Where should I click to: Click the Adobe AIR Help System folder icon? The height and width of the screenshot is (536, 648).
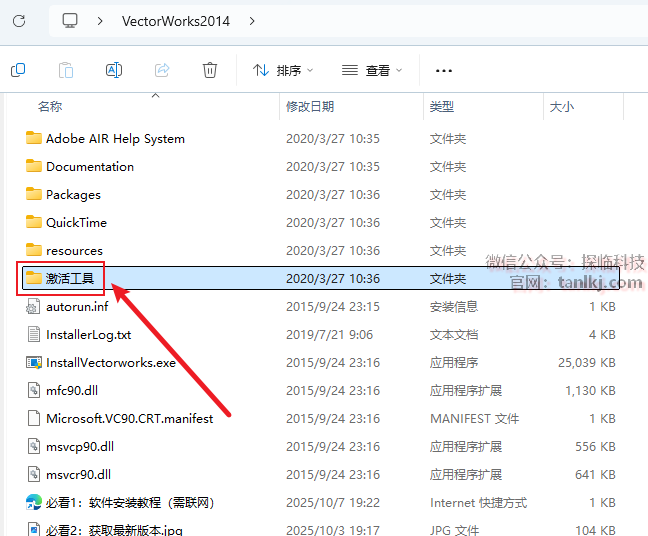[34, 138]
